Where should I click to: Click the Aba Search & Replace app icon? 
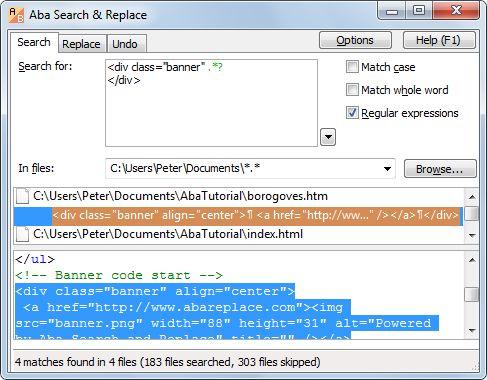tap(16, 15)
